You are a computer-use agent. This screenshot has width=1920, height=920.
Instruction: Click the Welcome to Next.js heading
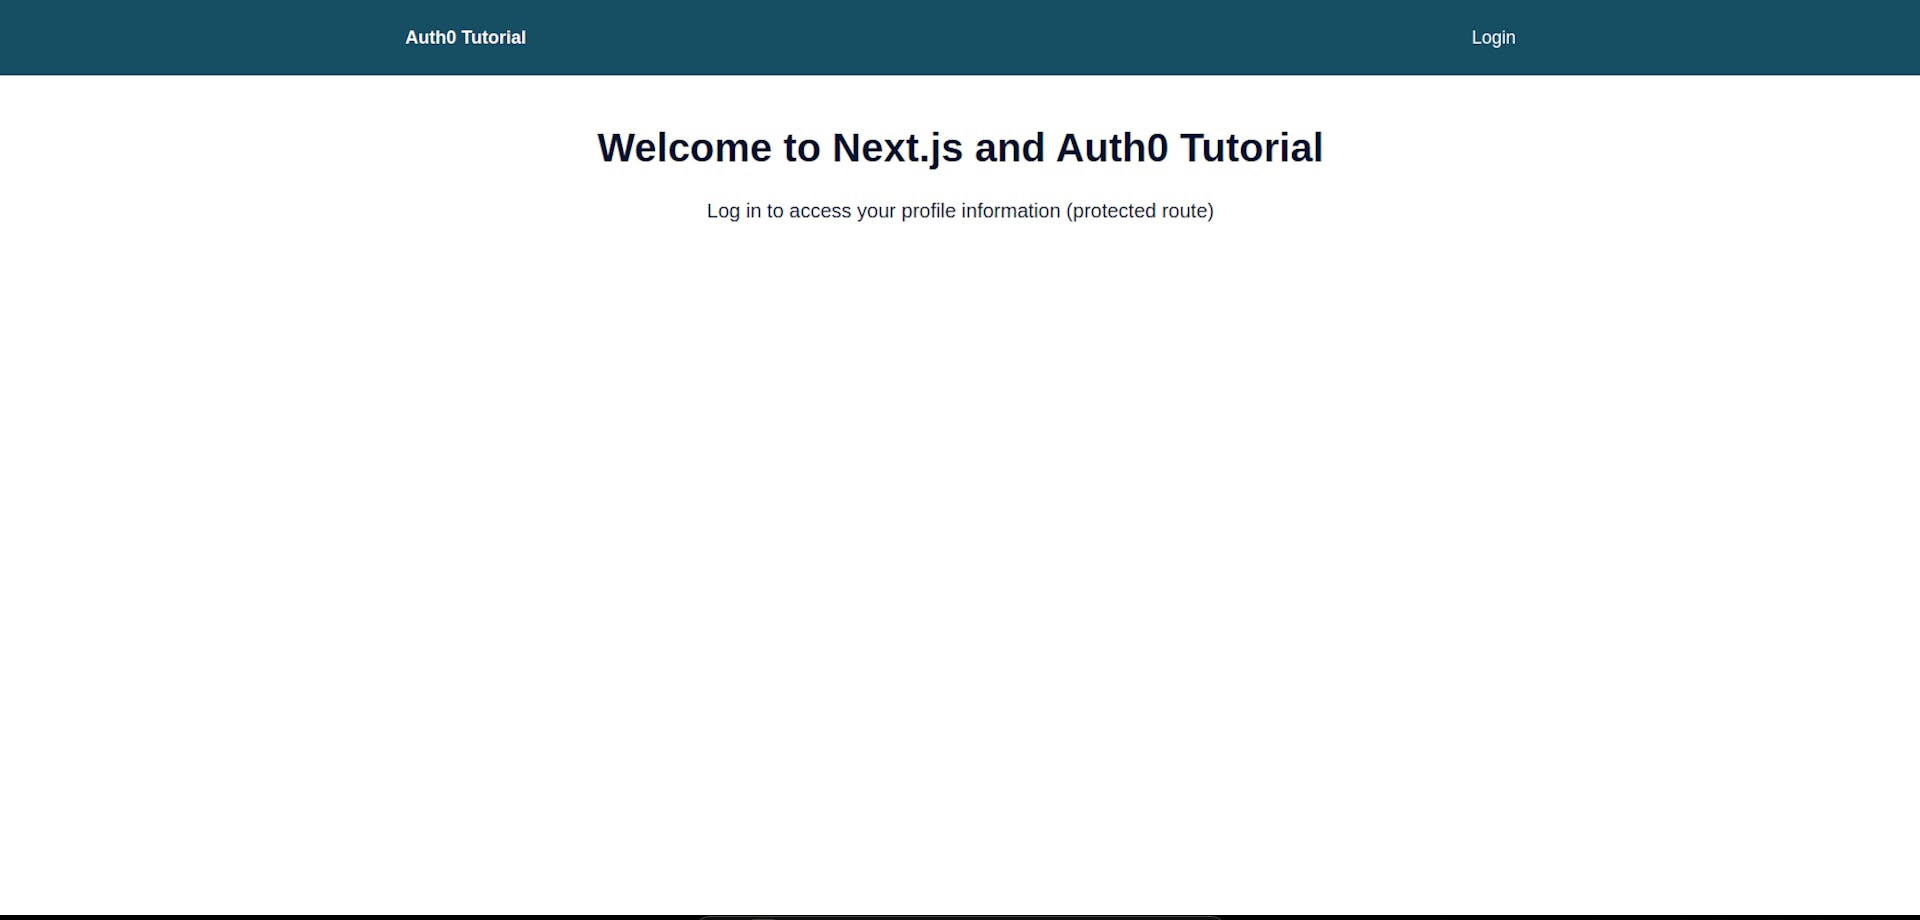(x=959, y=147)
